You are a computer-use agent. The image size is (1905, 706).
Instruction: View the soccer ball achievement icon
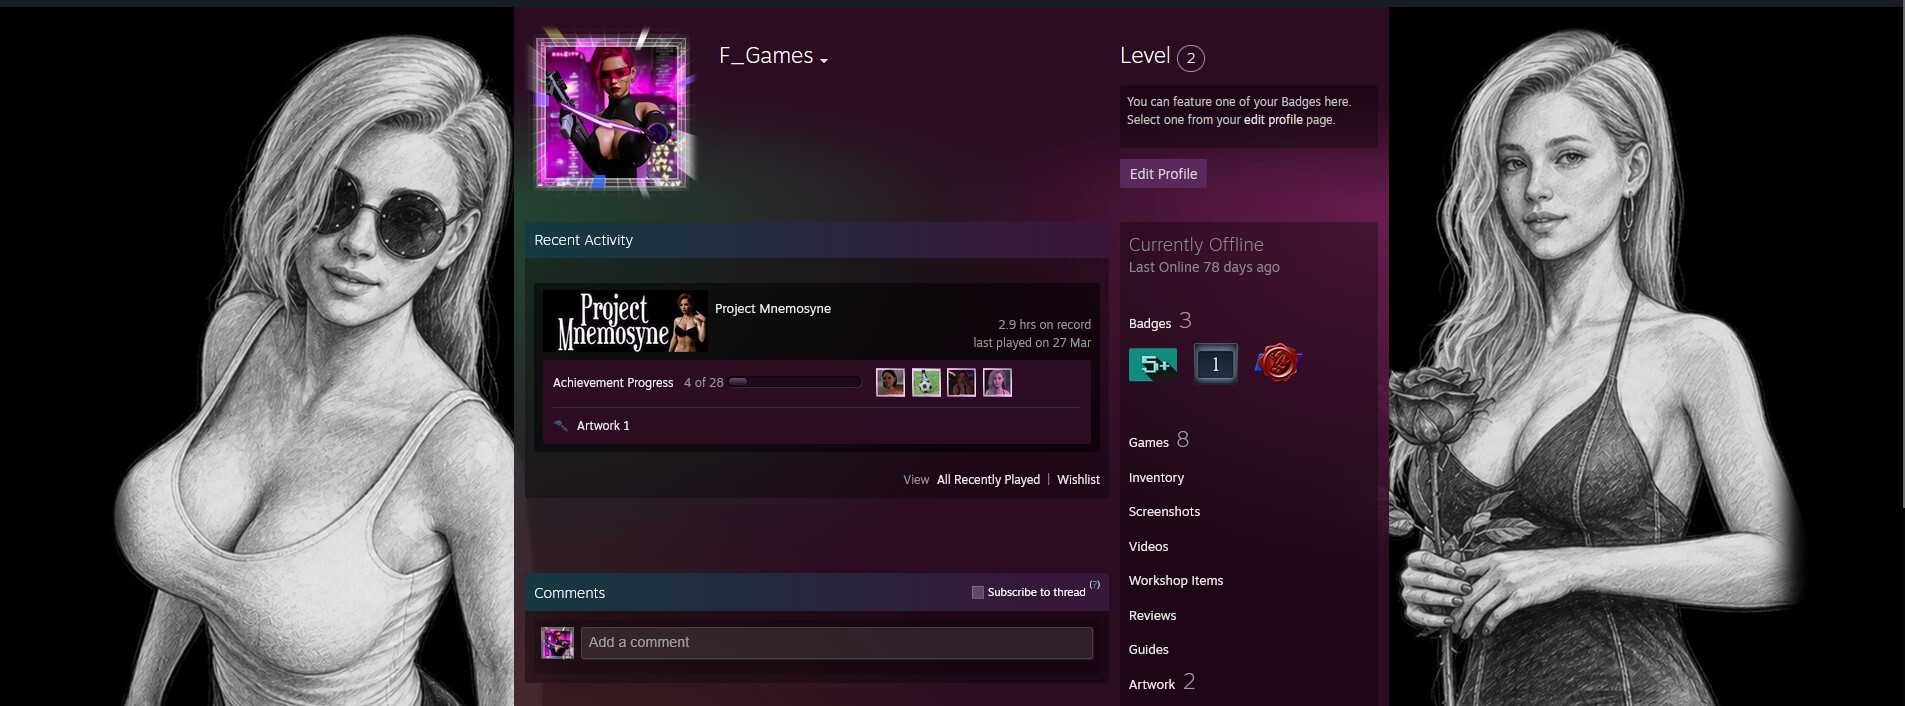tap(926, 382)
